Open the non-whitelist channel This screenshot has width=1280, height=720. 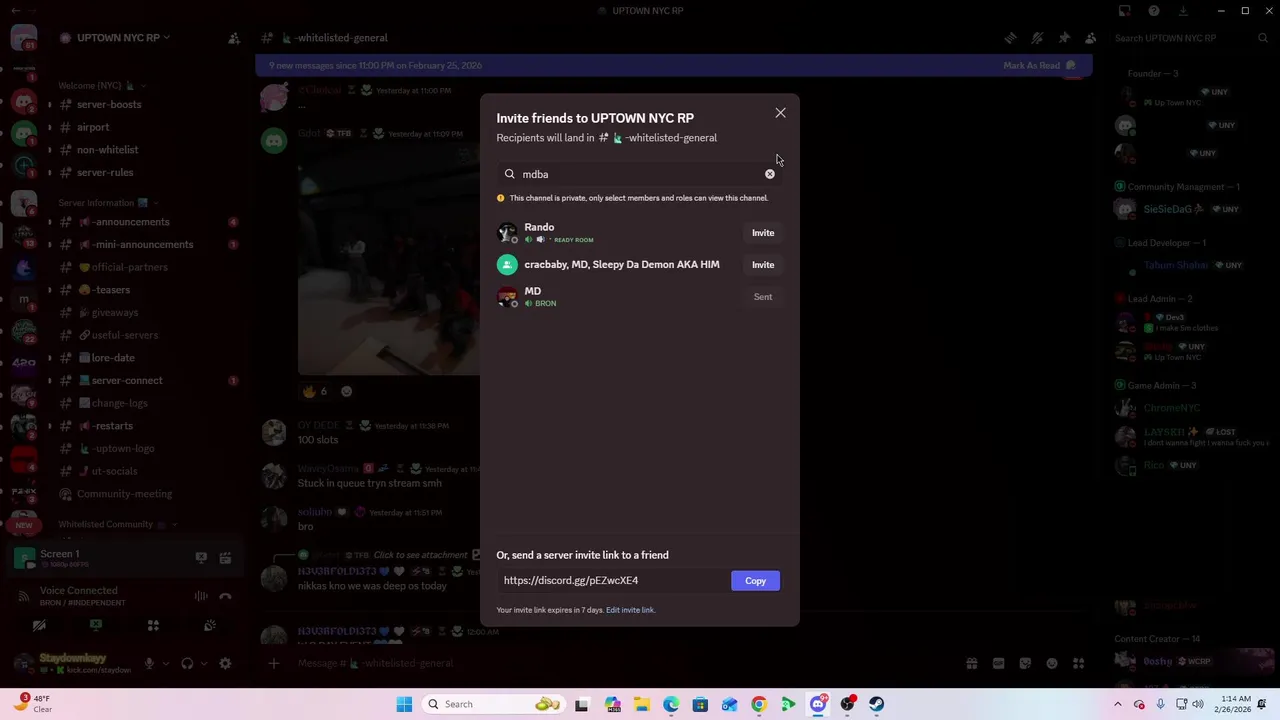tap(107, 150)
